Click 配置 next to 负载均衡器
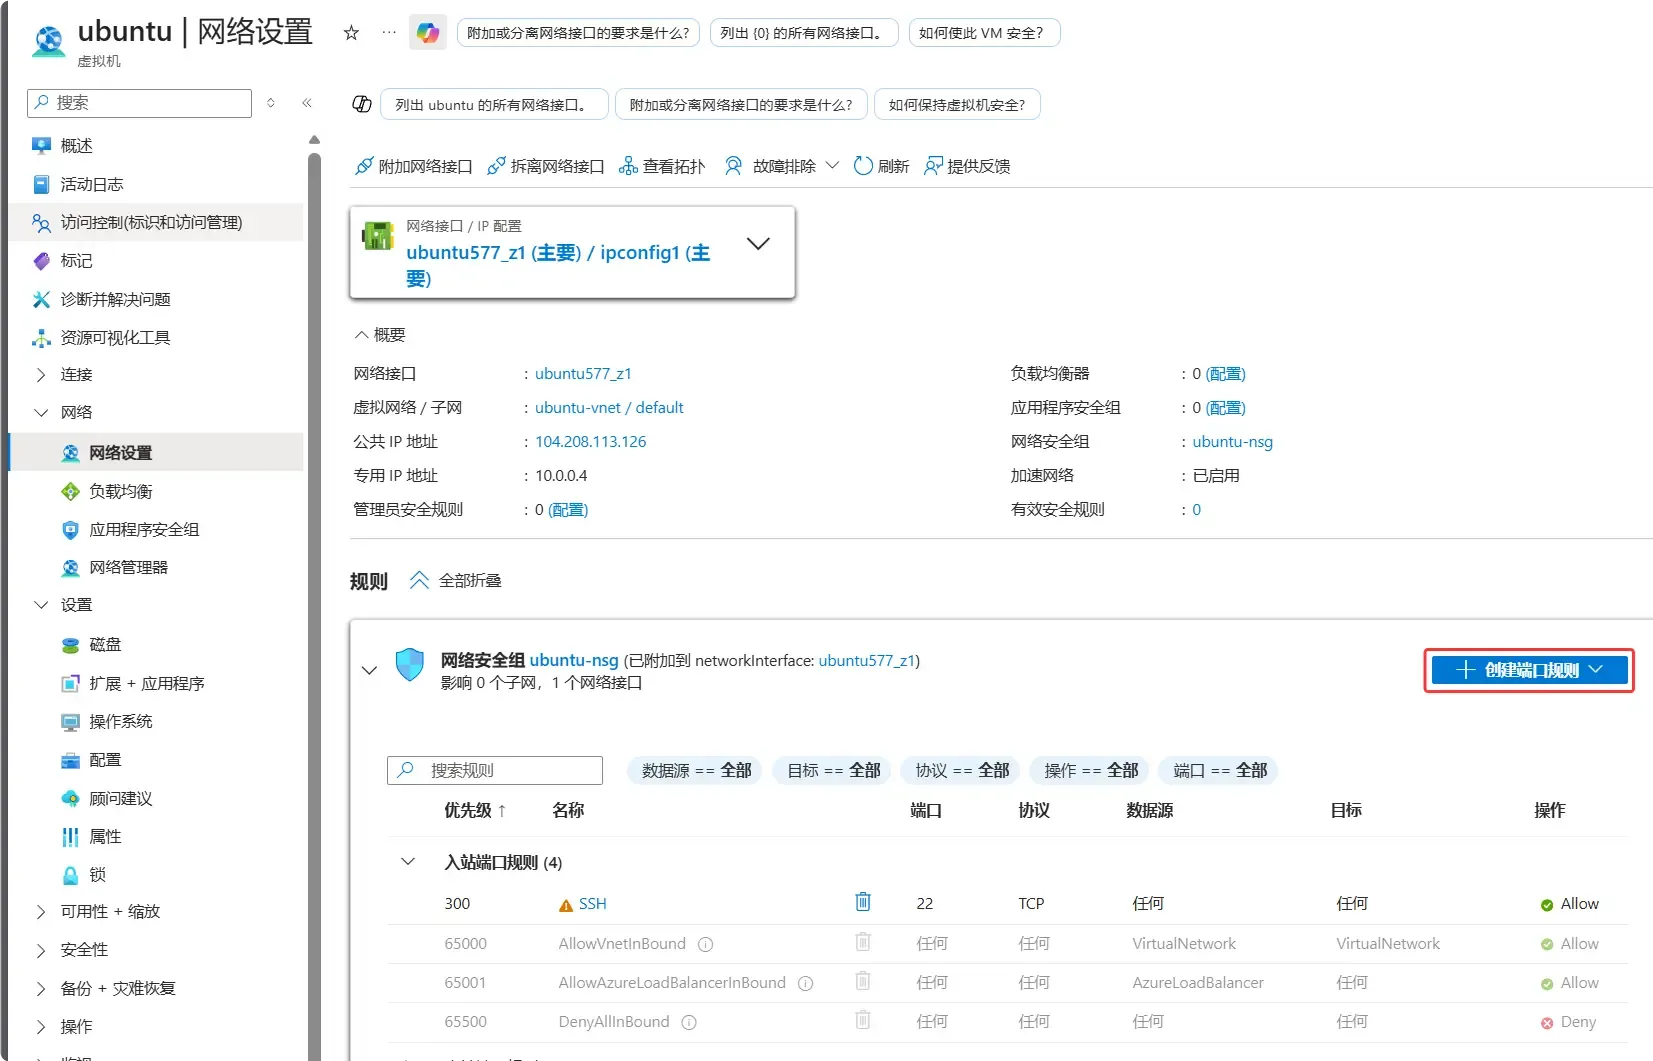 (1226, 373)
